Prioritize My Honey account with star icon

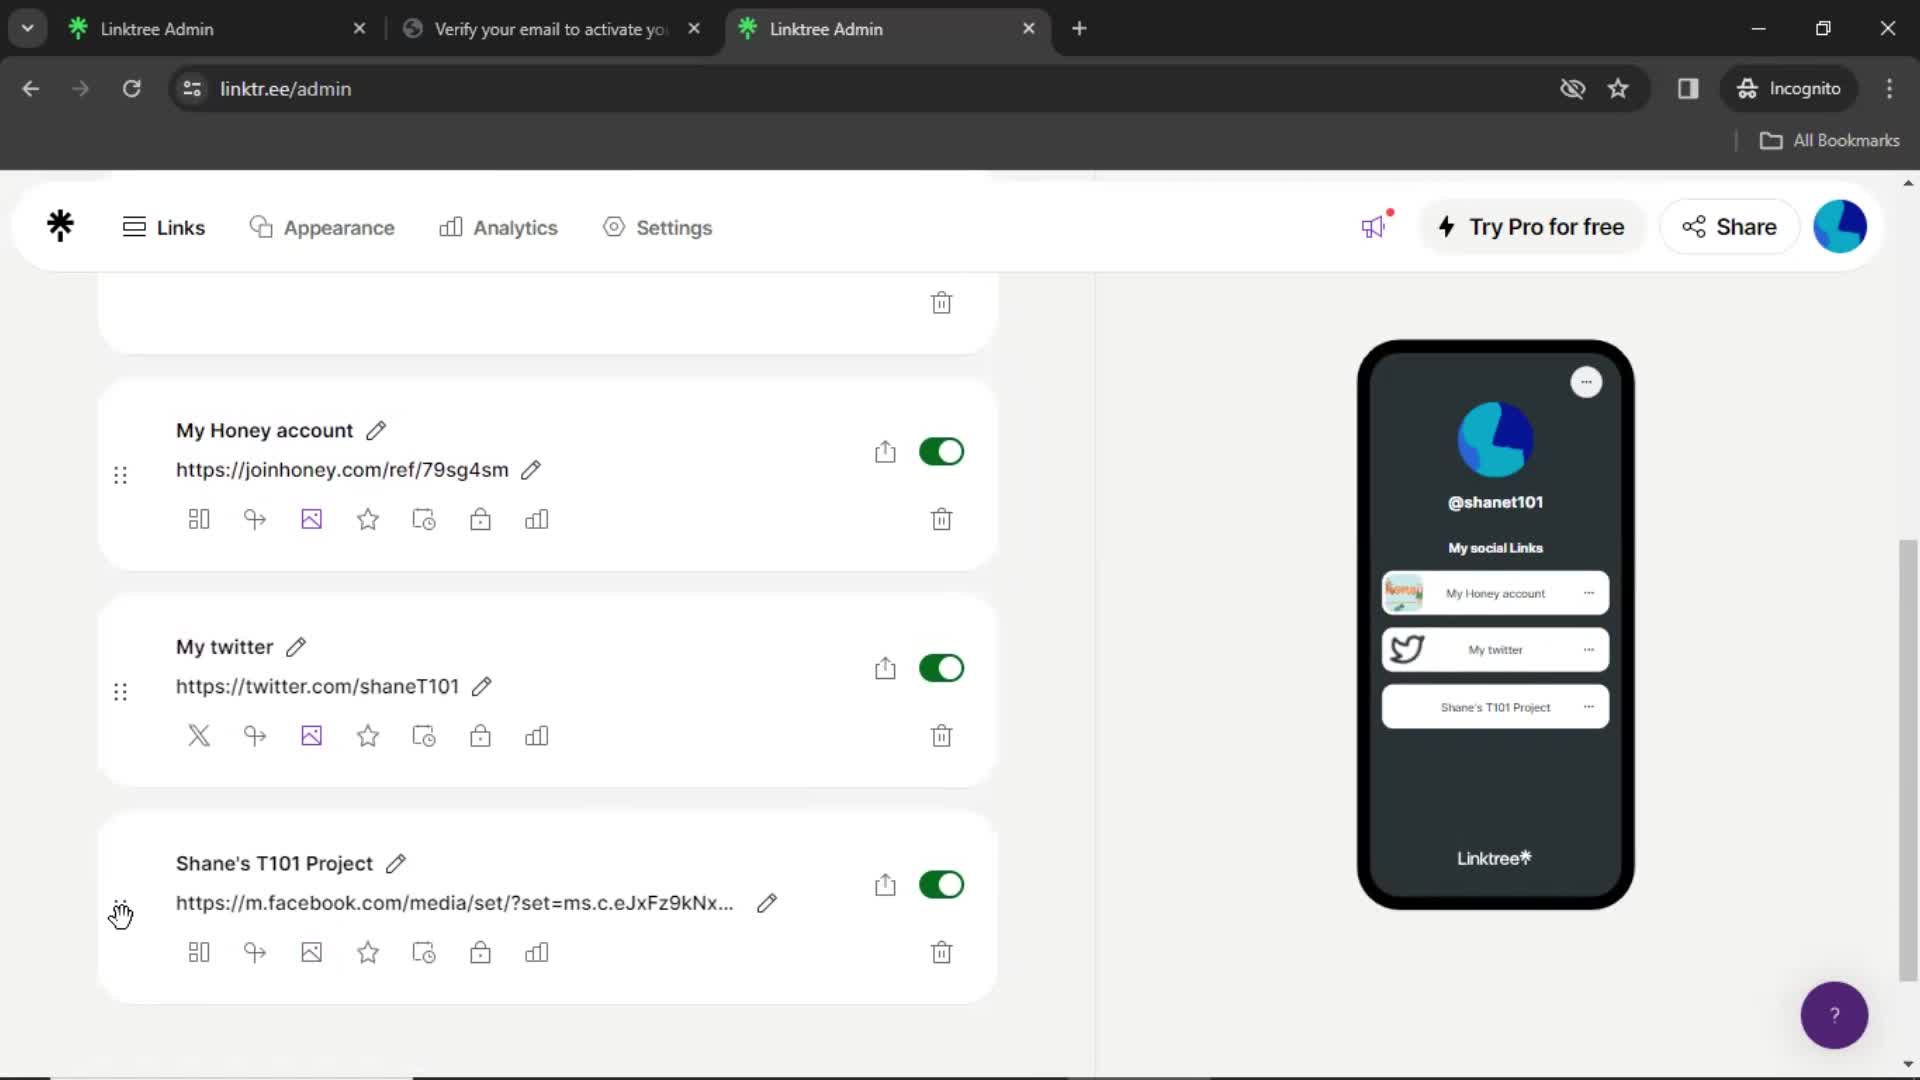[x=368, y=519]
